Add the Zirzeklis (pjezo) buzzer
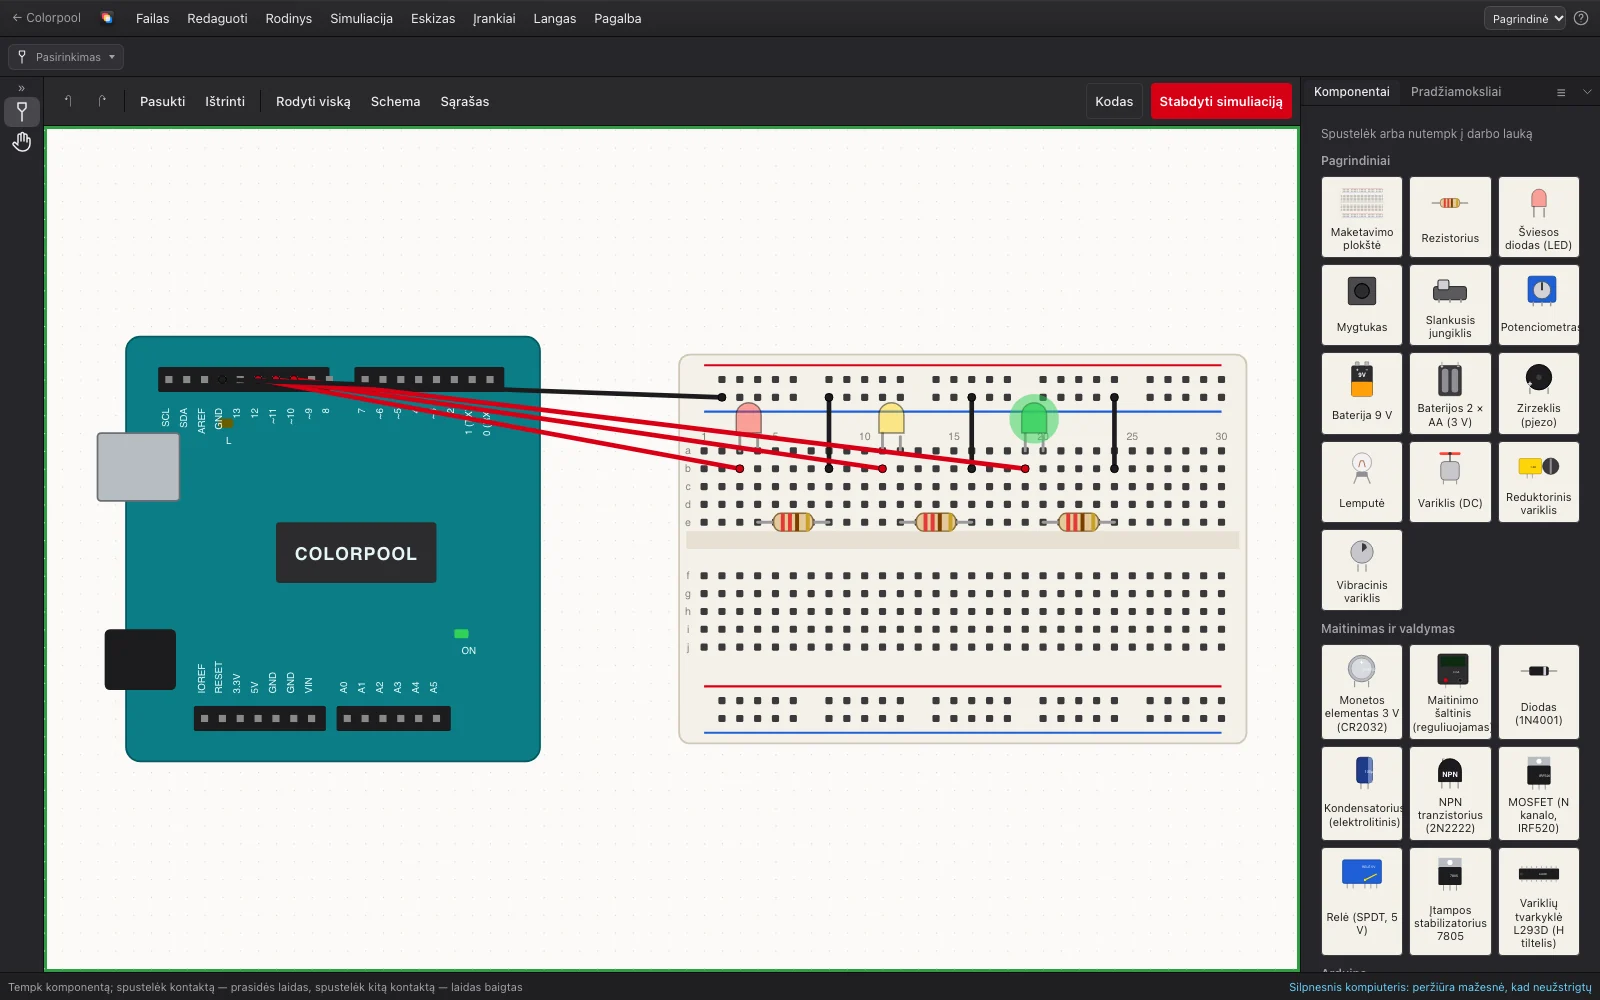1600x1000 pixels. pyautogui.click(x=1538, y=393)
